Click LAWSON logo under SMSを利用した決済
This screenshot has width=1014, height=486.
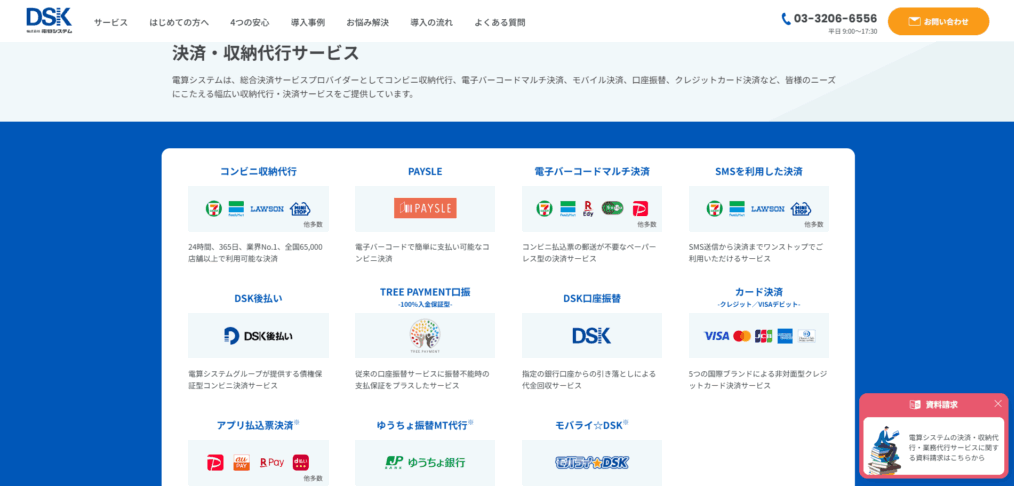click(768, 209)
